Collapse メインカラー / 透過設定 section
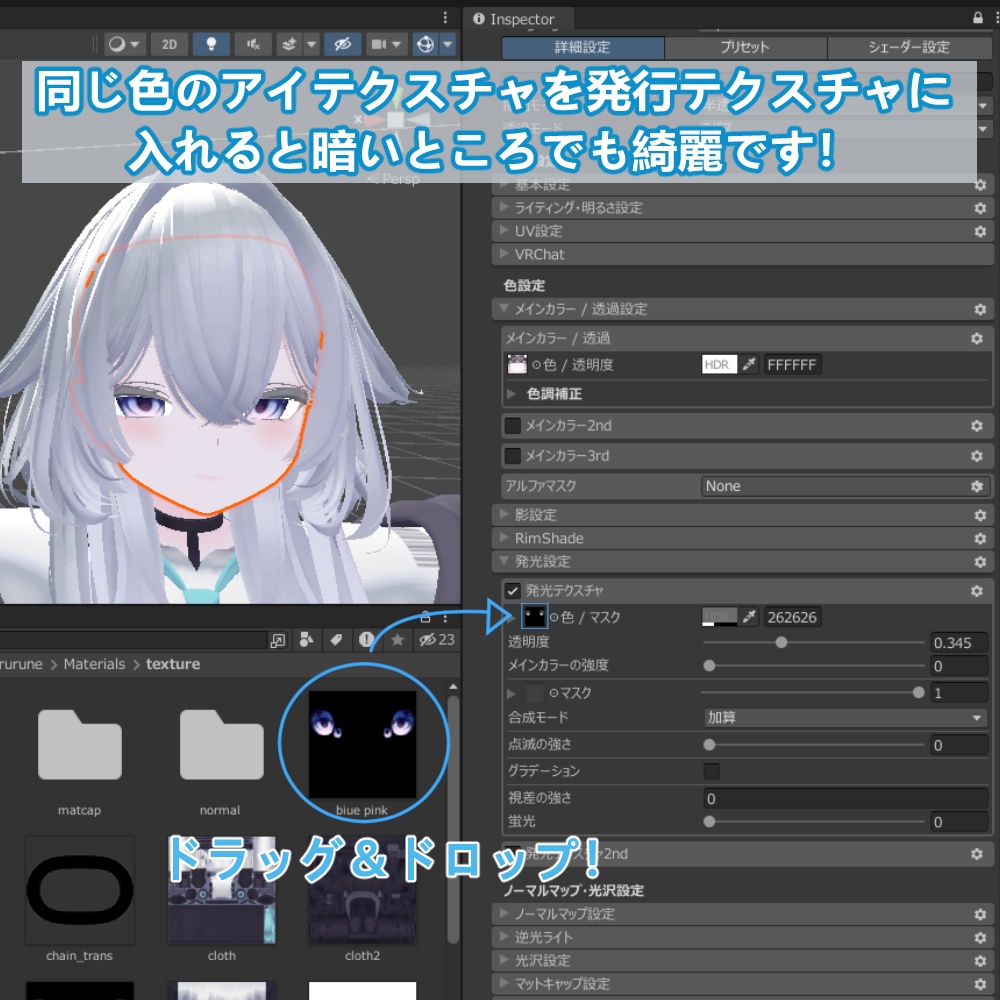Screen dimensions: 1000x1000 coord(742,309)
